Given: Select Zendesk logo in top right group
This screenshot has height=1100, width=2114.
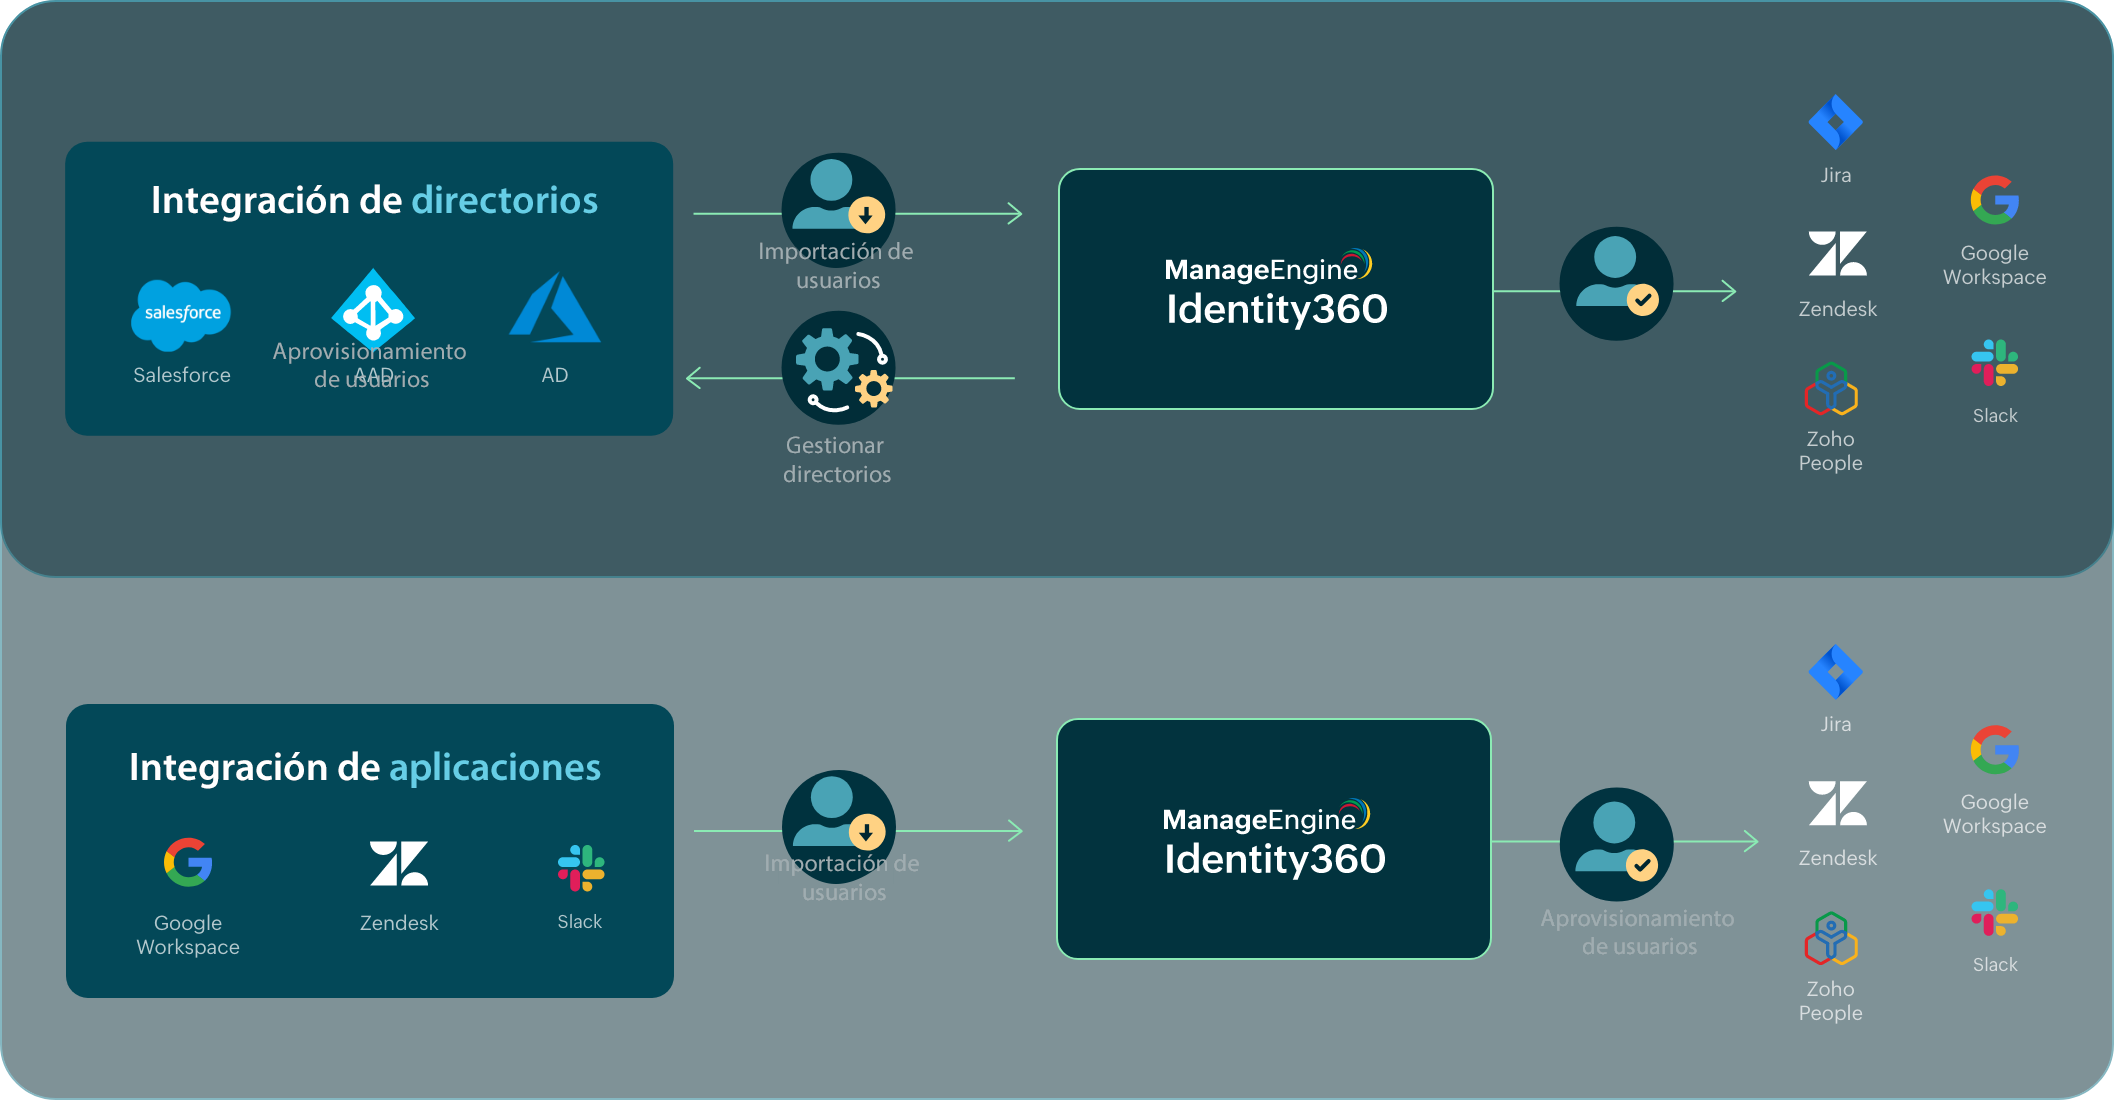Looking at the screenshot, I should 1837,254.
